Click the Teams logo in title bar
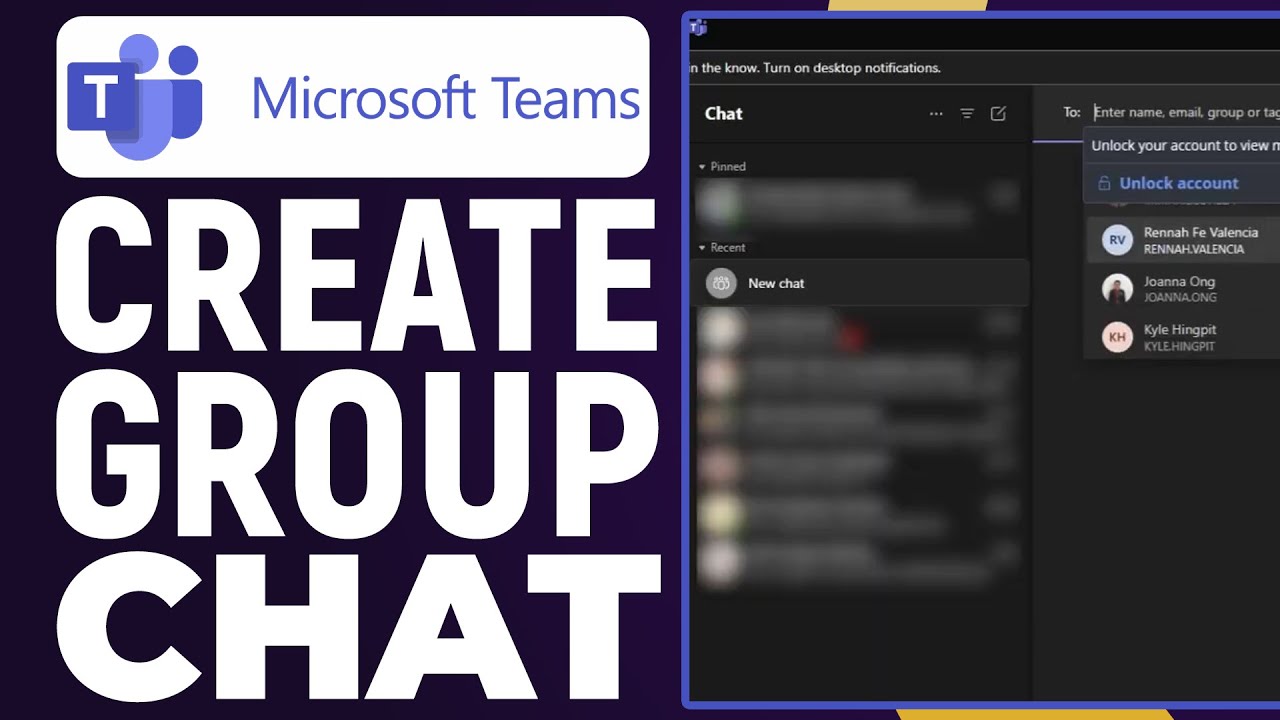Screen dimensions: 1280x720 coord(698,28)
